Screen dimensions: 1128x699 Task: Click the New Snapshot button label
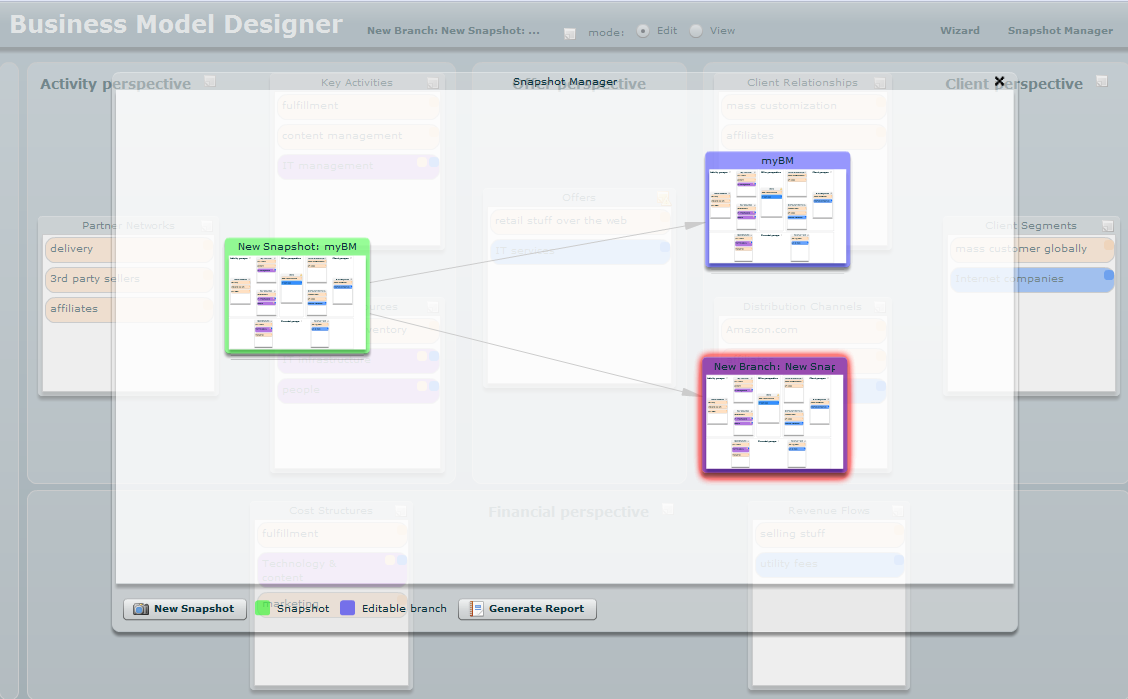point(193,608)
